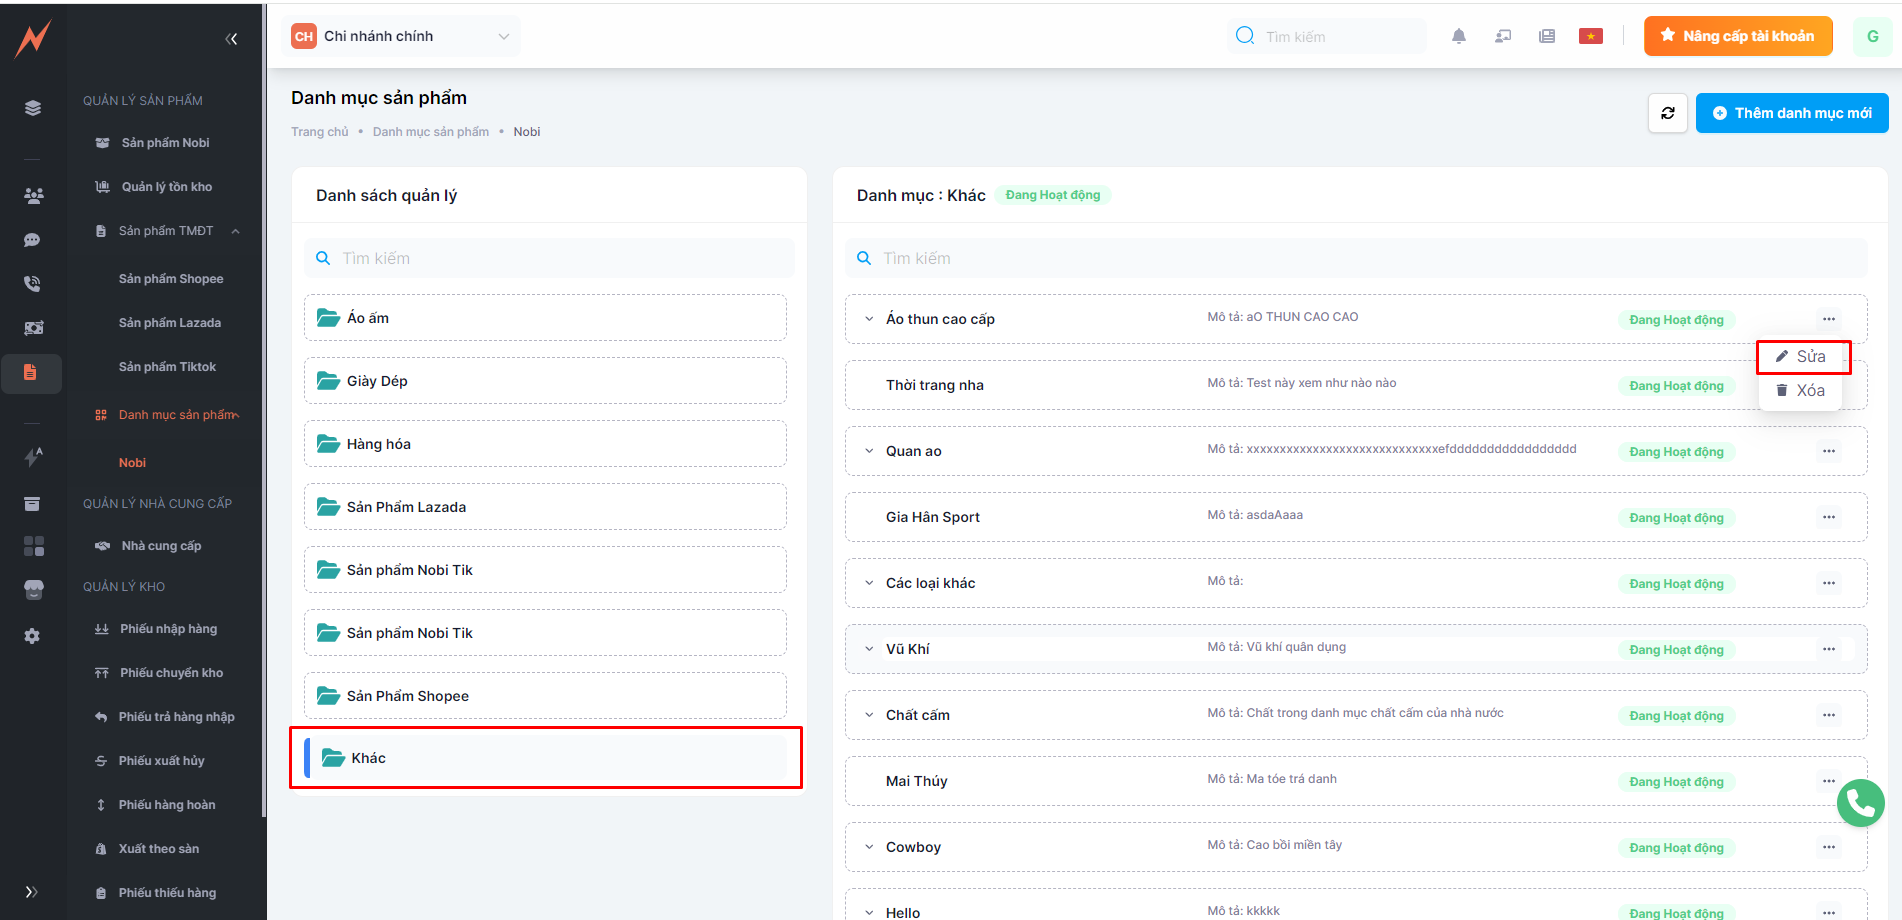Select Sửa in the context menu

(x=1801, y=357)
